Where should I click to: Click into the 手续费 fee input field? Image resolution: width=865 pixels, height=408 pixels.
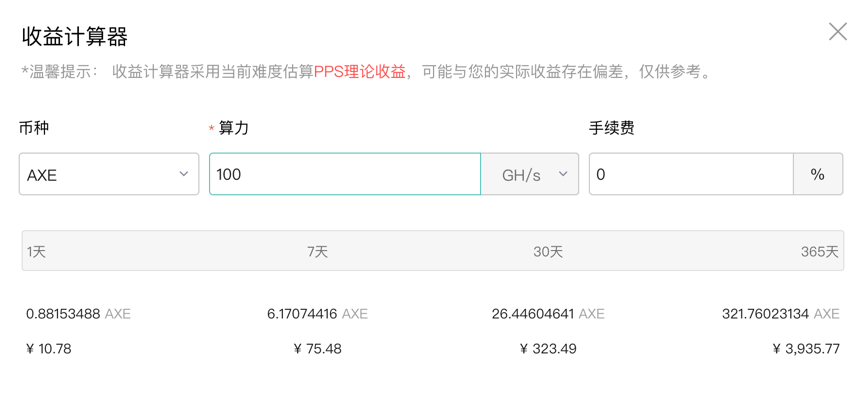pyautogui.click(x=690, y=174)
